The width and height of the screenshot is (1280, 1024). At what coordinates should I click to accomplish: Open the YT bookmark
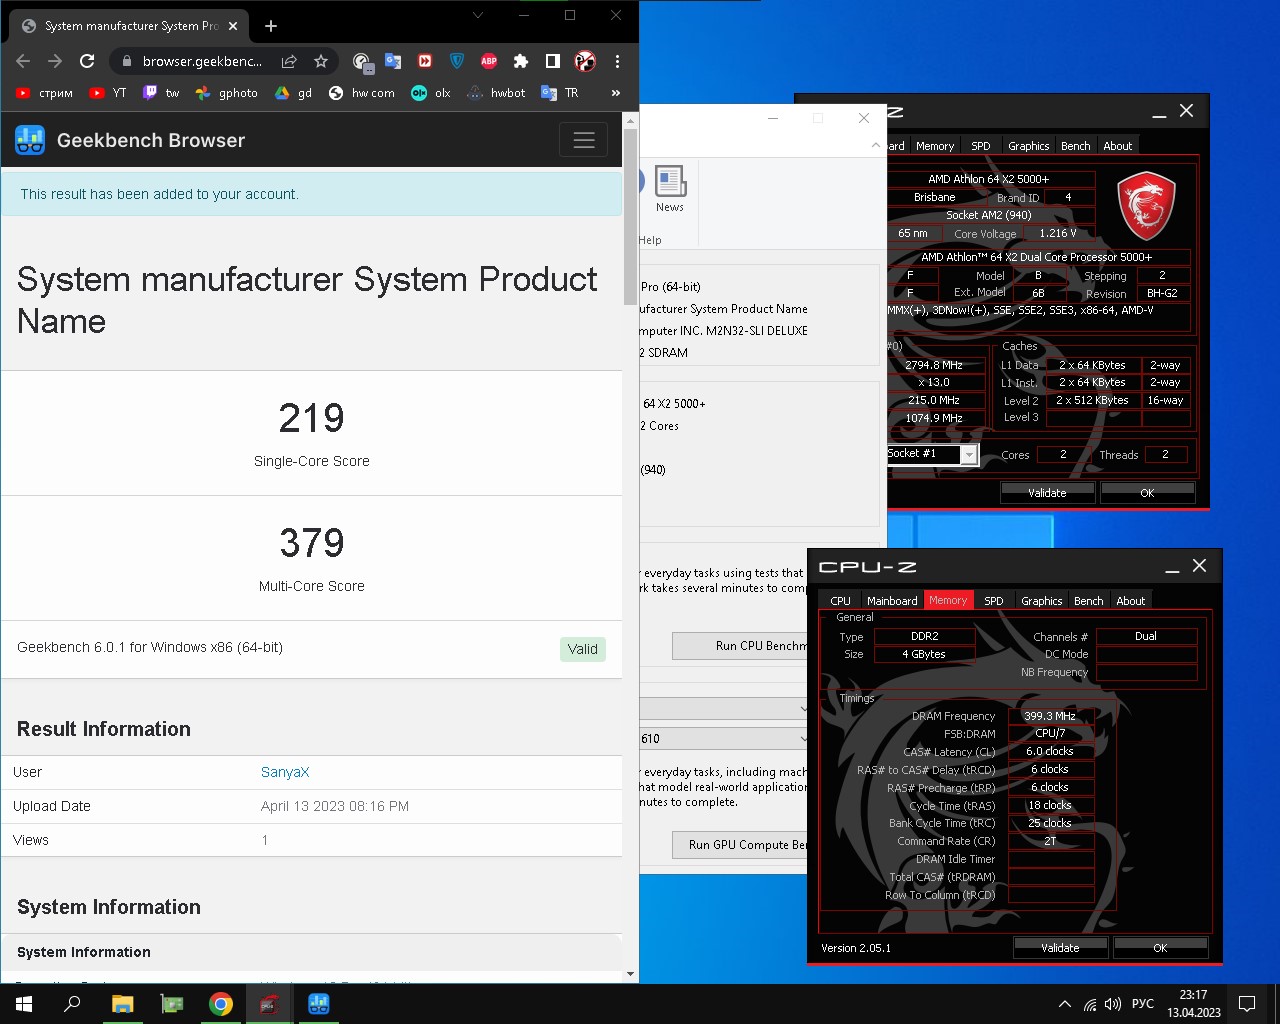108,93
